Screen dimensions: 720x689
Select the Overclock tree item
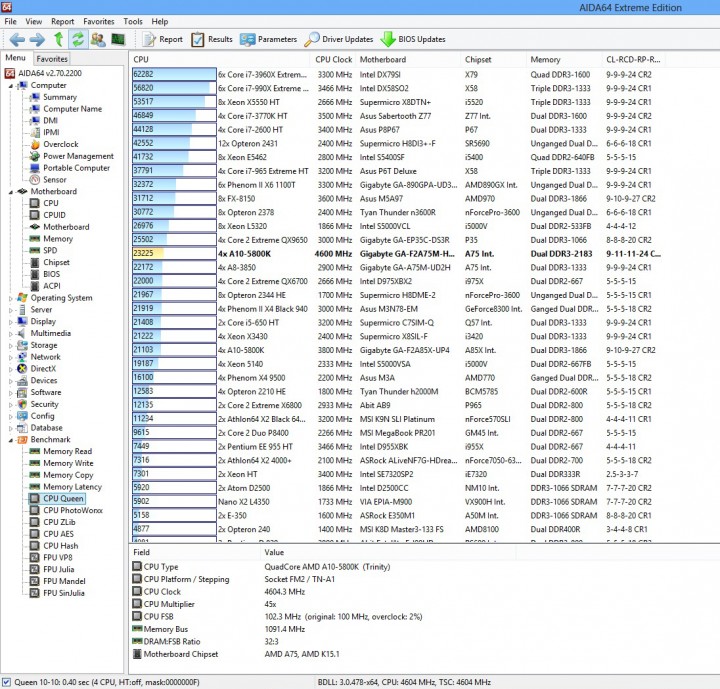point(61,144)
